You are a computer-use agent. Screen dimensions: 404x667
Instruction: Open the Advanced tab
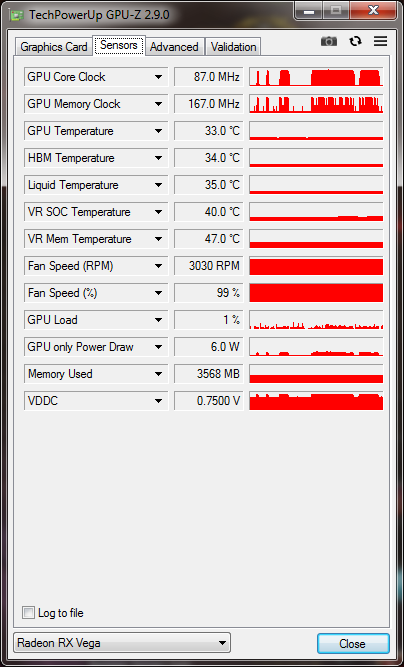(174, 46)
